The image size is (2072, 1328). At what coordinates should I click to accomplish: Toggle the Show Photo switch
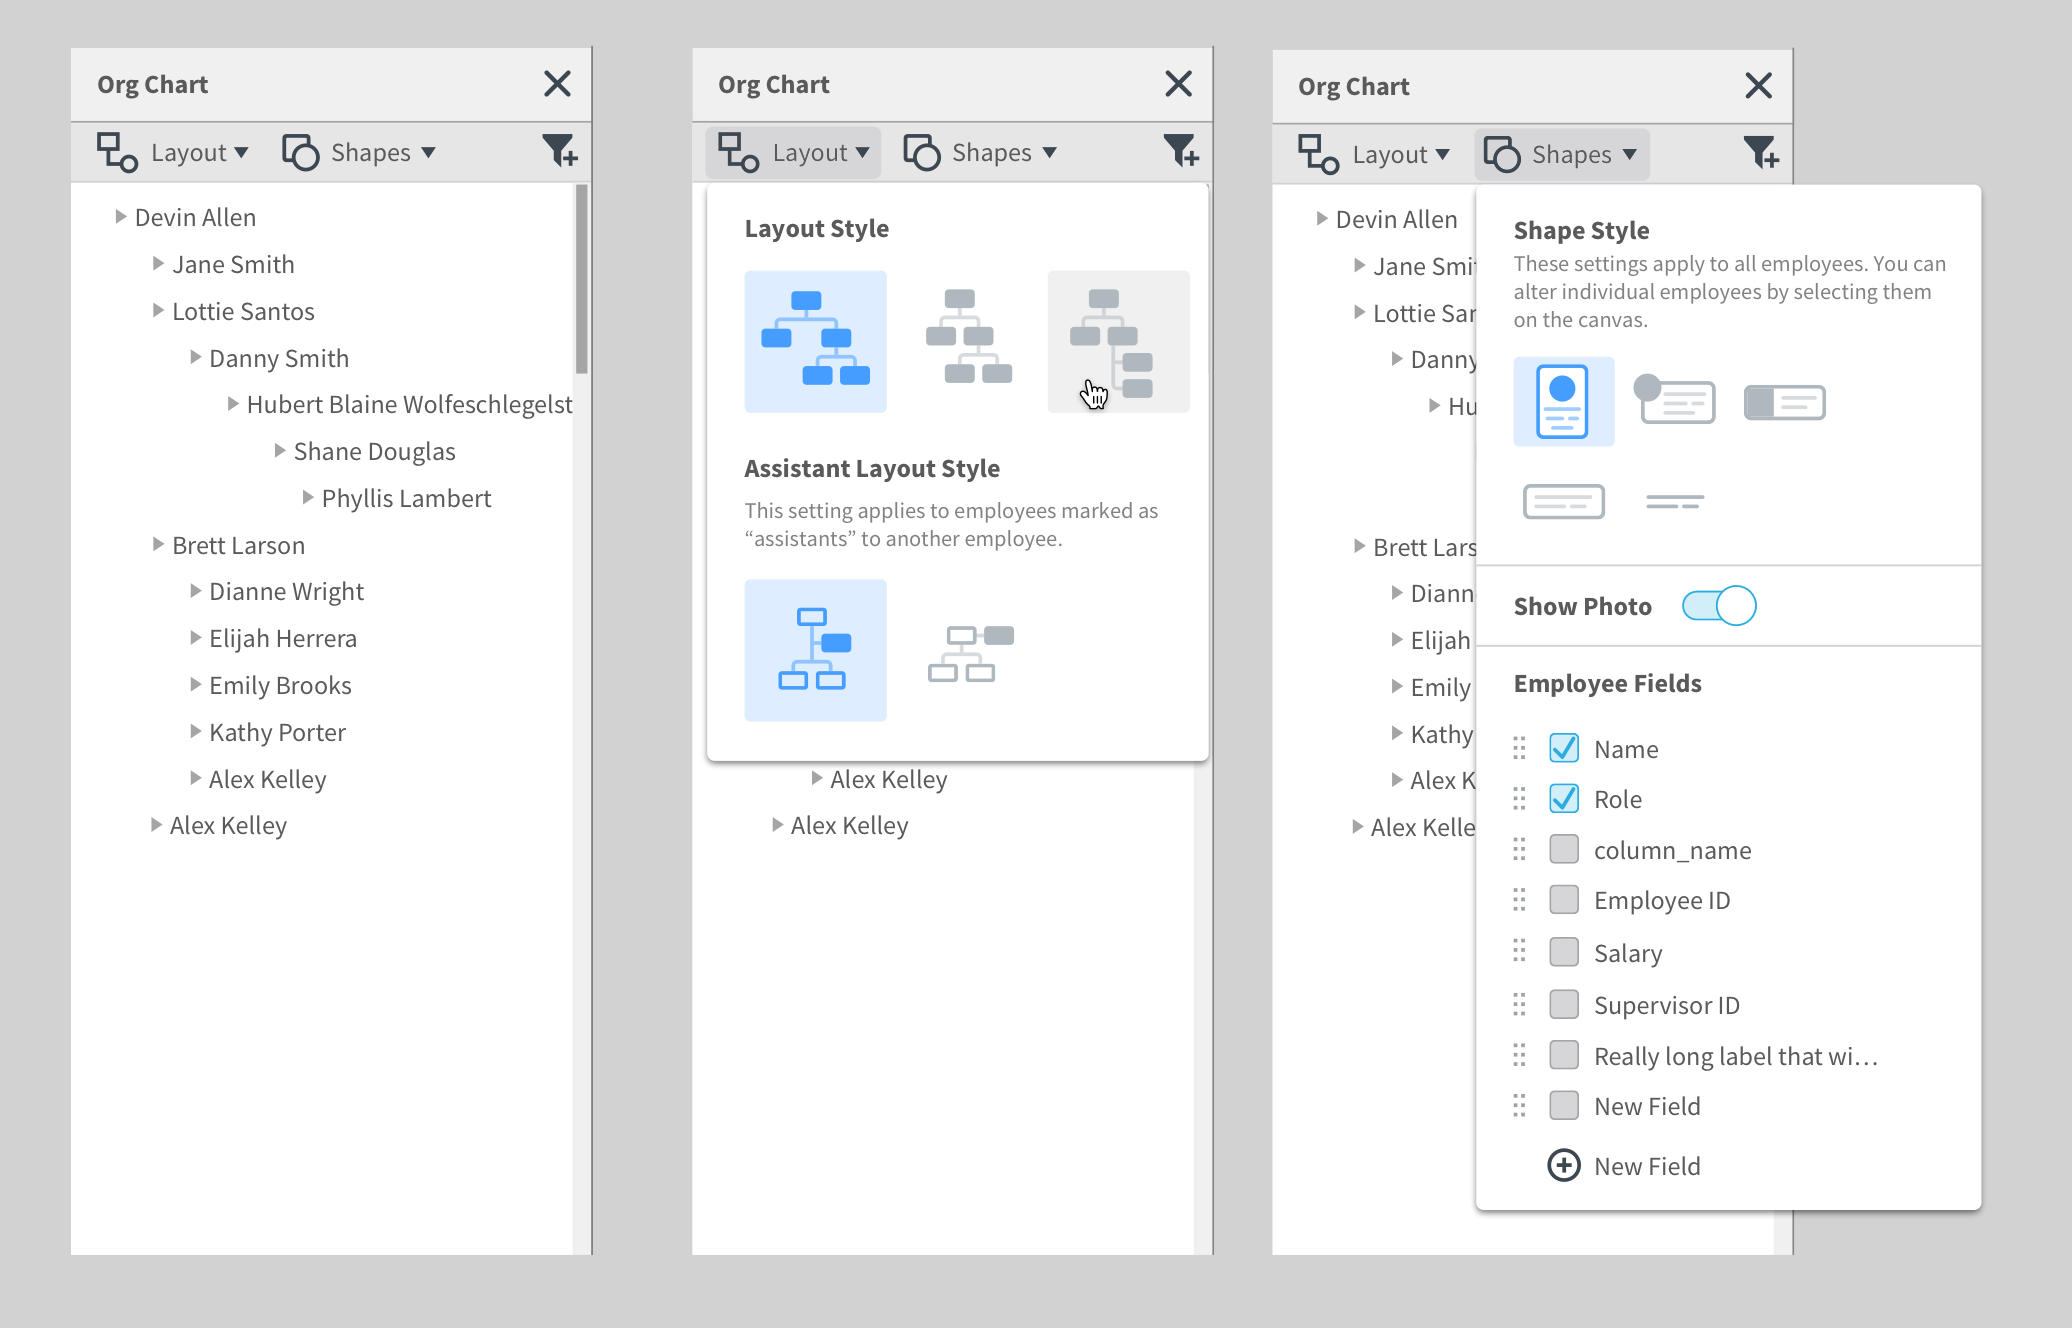pos(1718,606)
